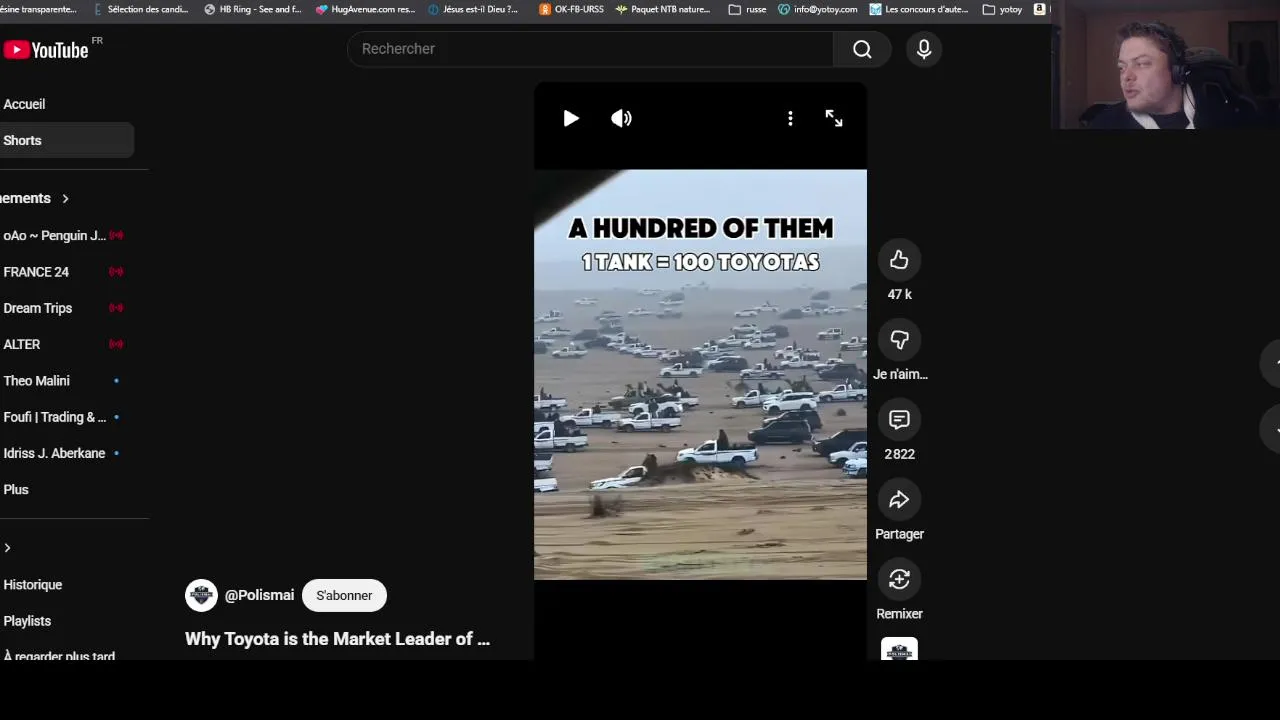
Task: Open info@yotoy.com bookmark
Action: click(x=817, y=9)
